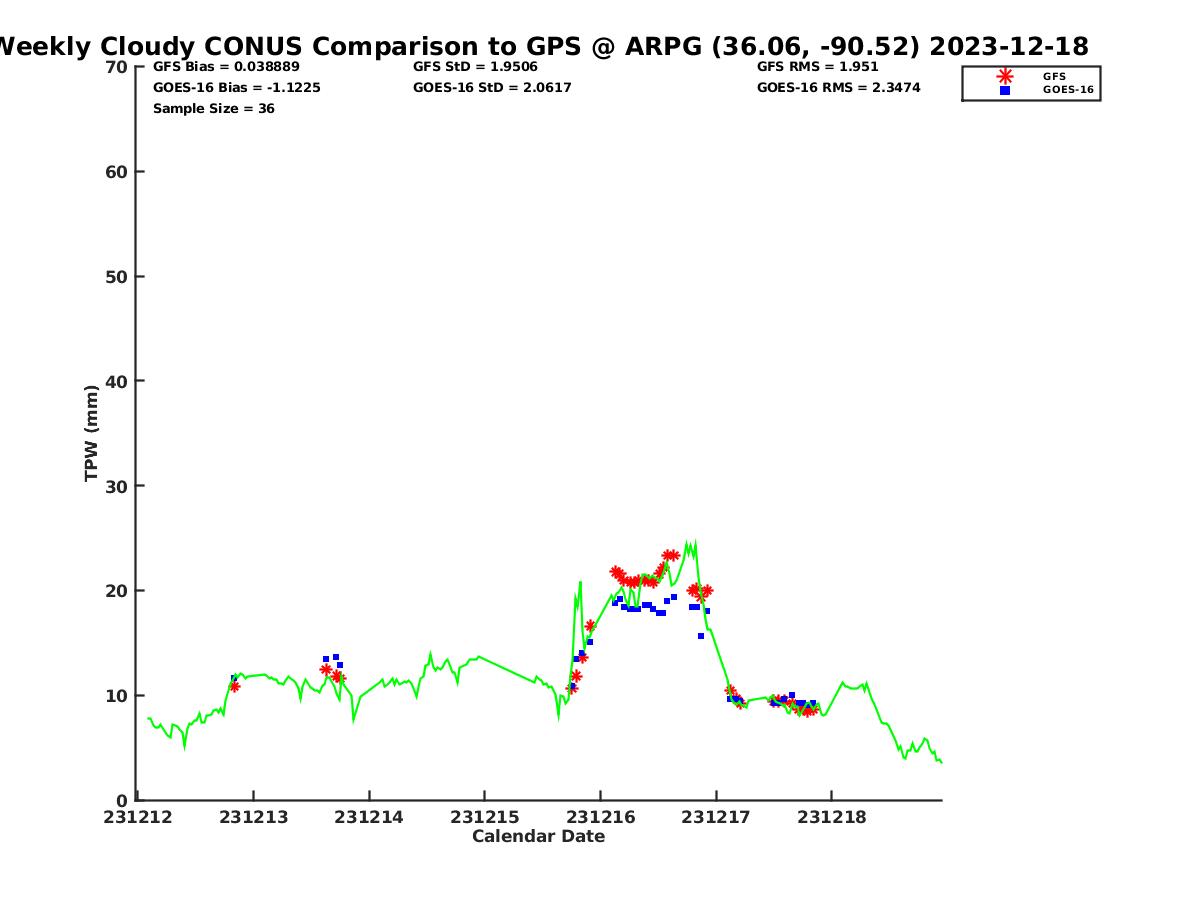This screenshot has height=900, width=1200.
Task: Click the 'GFS StD = 1.9506' statistic
Action: [475, 66]
